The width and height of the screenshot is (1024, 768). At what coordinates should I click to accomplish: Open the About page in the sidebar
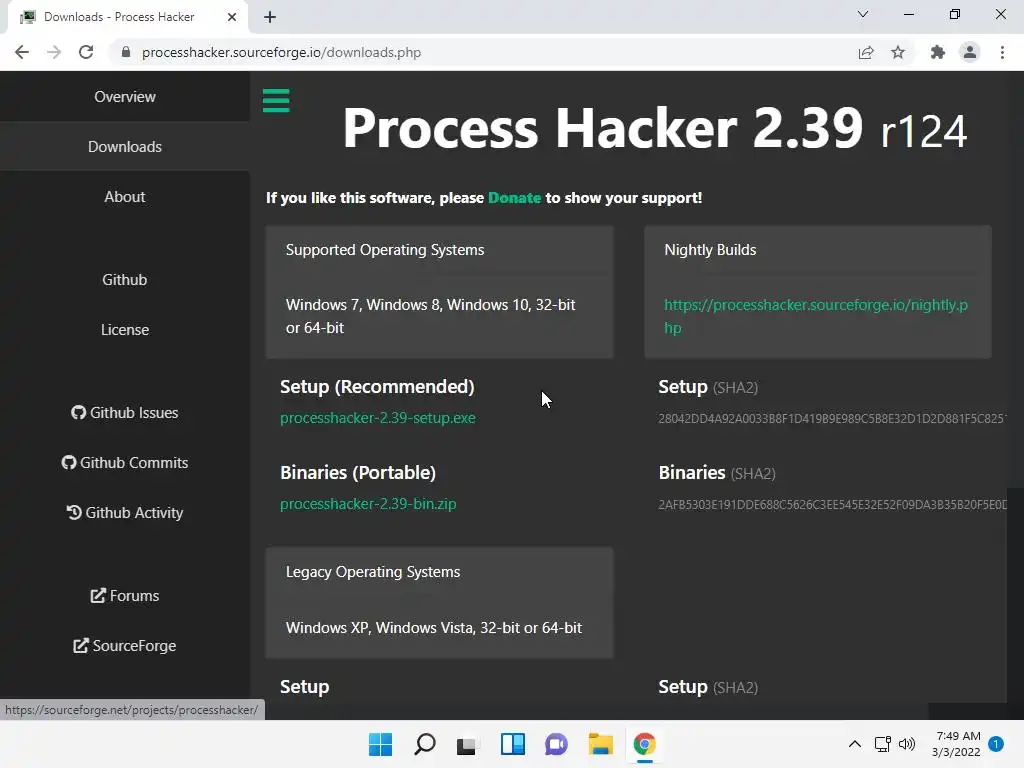click(x=125, y=197)
